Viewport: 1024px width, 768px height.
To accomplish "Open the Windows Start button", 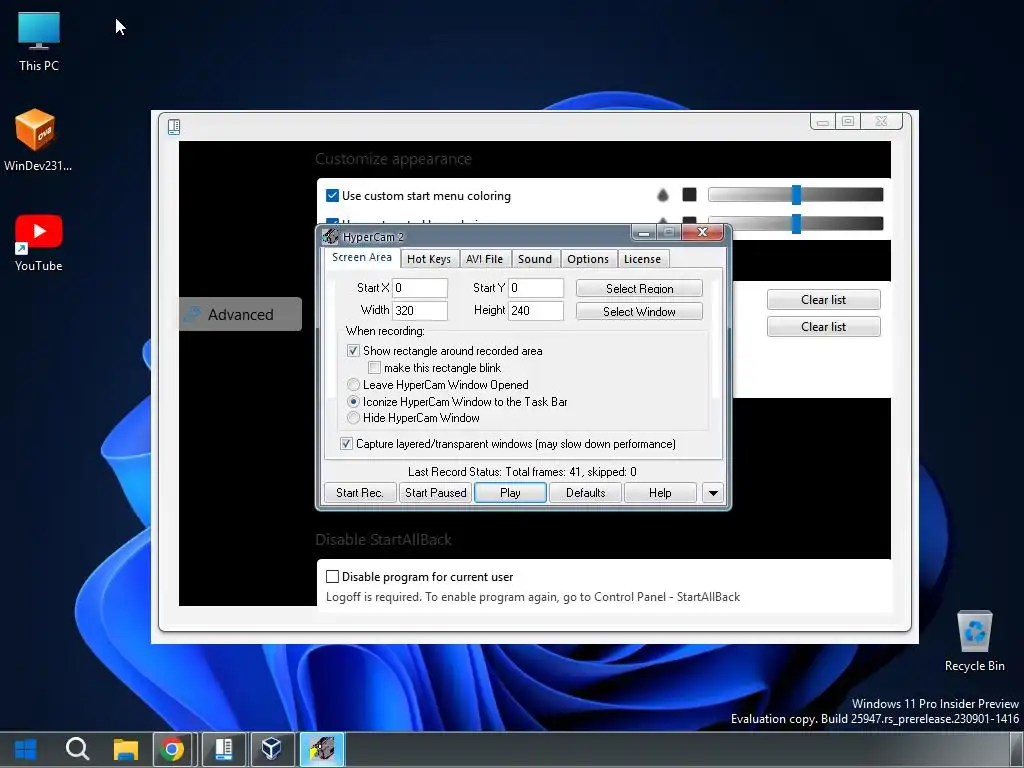I will pyautogui.click(x=25, y=749).
